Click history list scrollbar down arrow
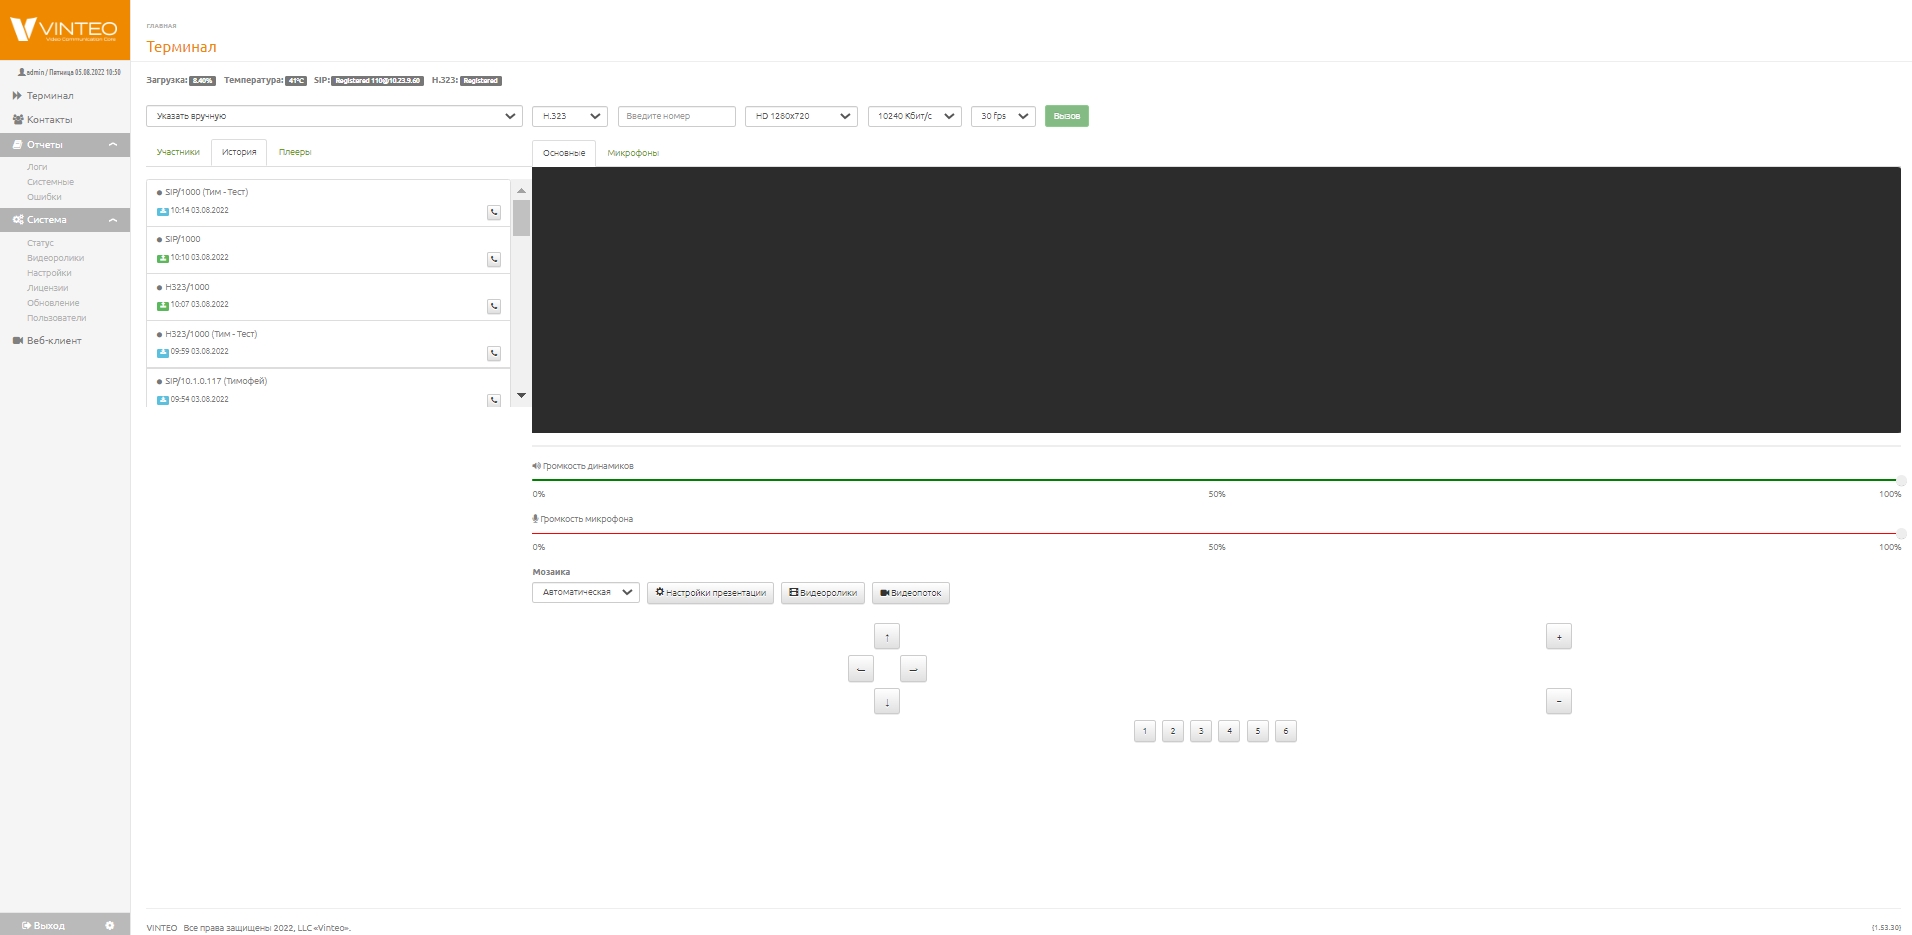The image size is (1912, 935). coord(521,396)
